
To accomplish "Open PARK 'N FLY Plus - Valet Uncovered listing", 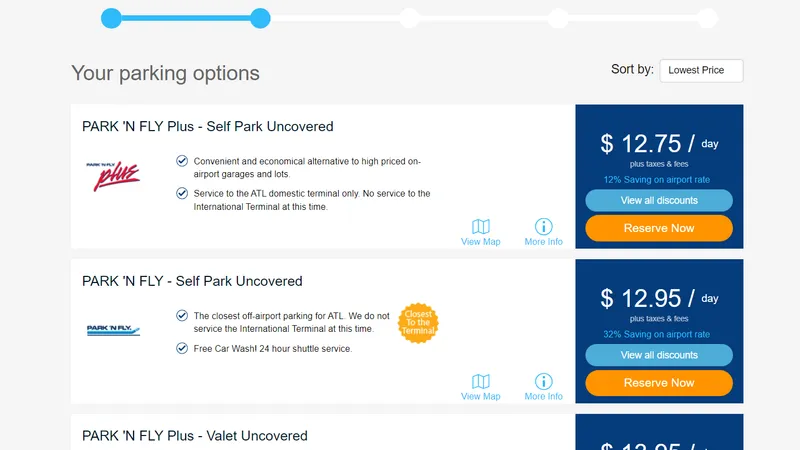I will coord(195,436).
